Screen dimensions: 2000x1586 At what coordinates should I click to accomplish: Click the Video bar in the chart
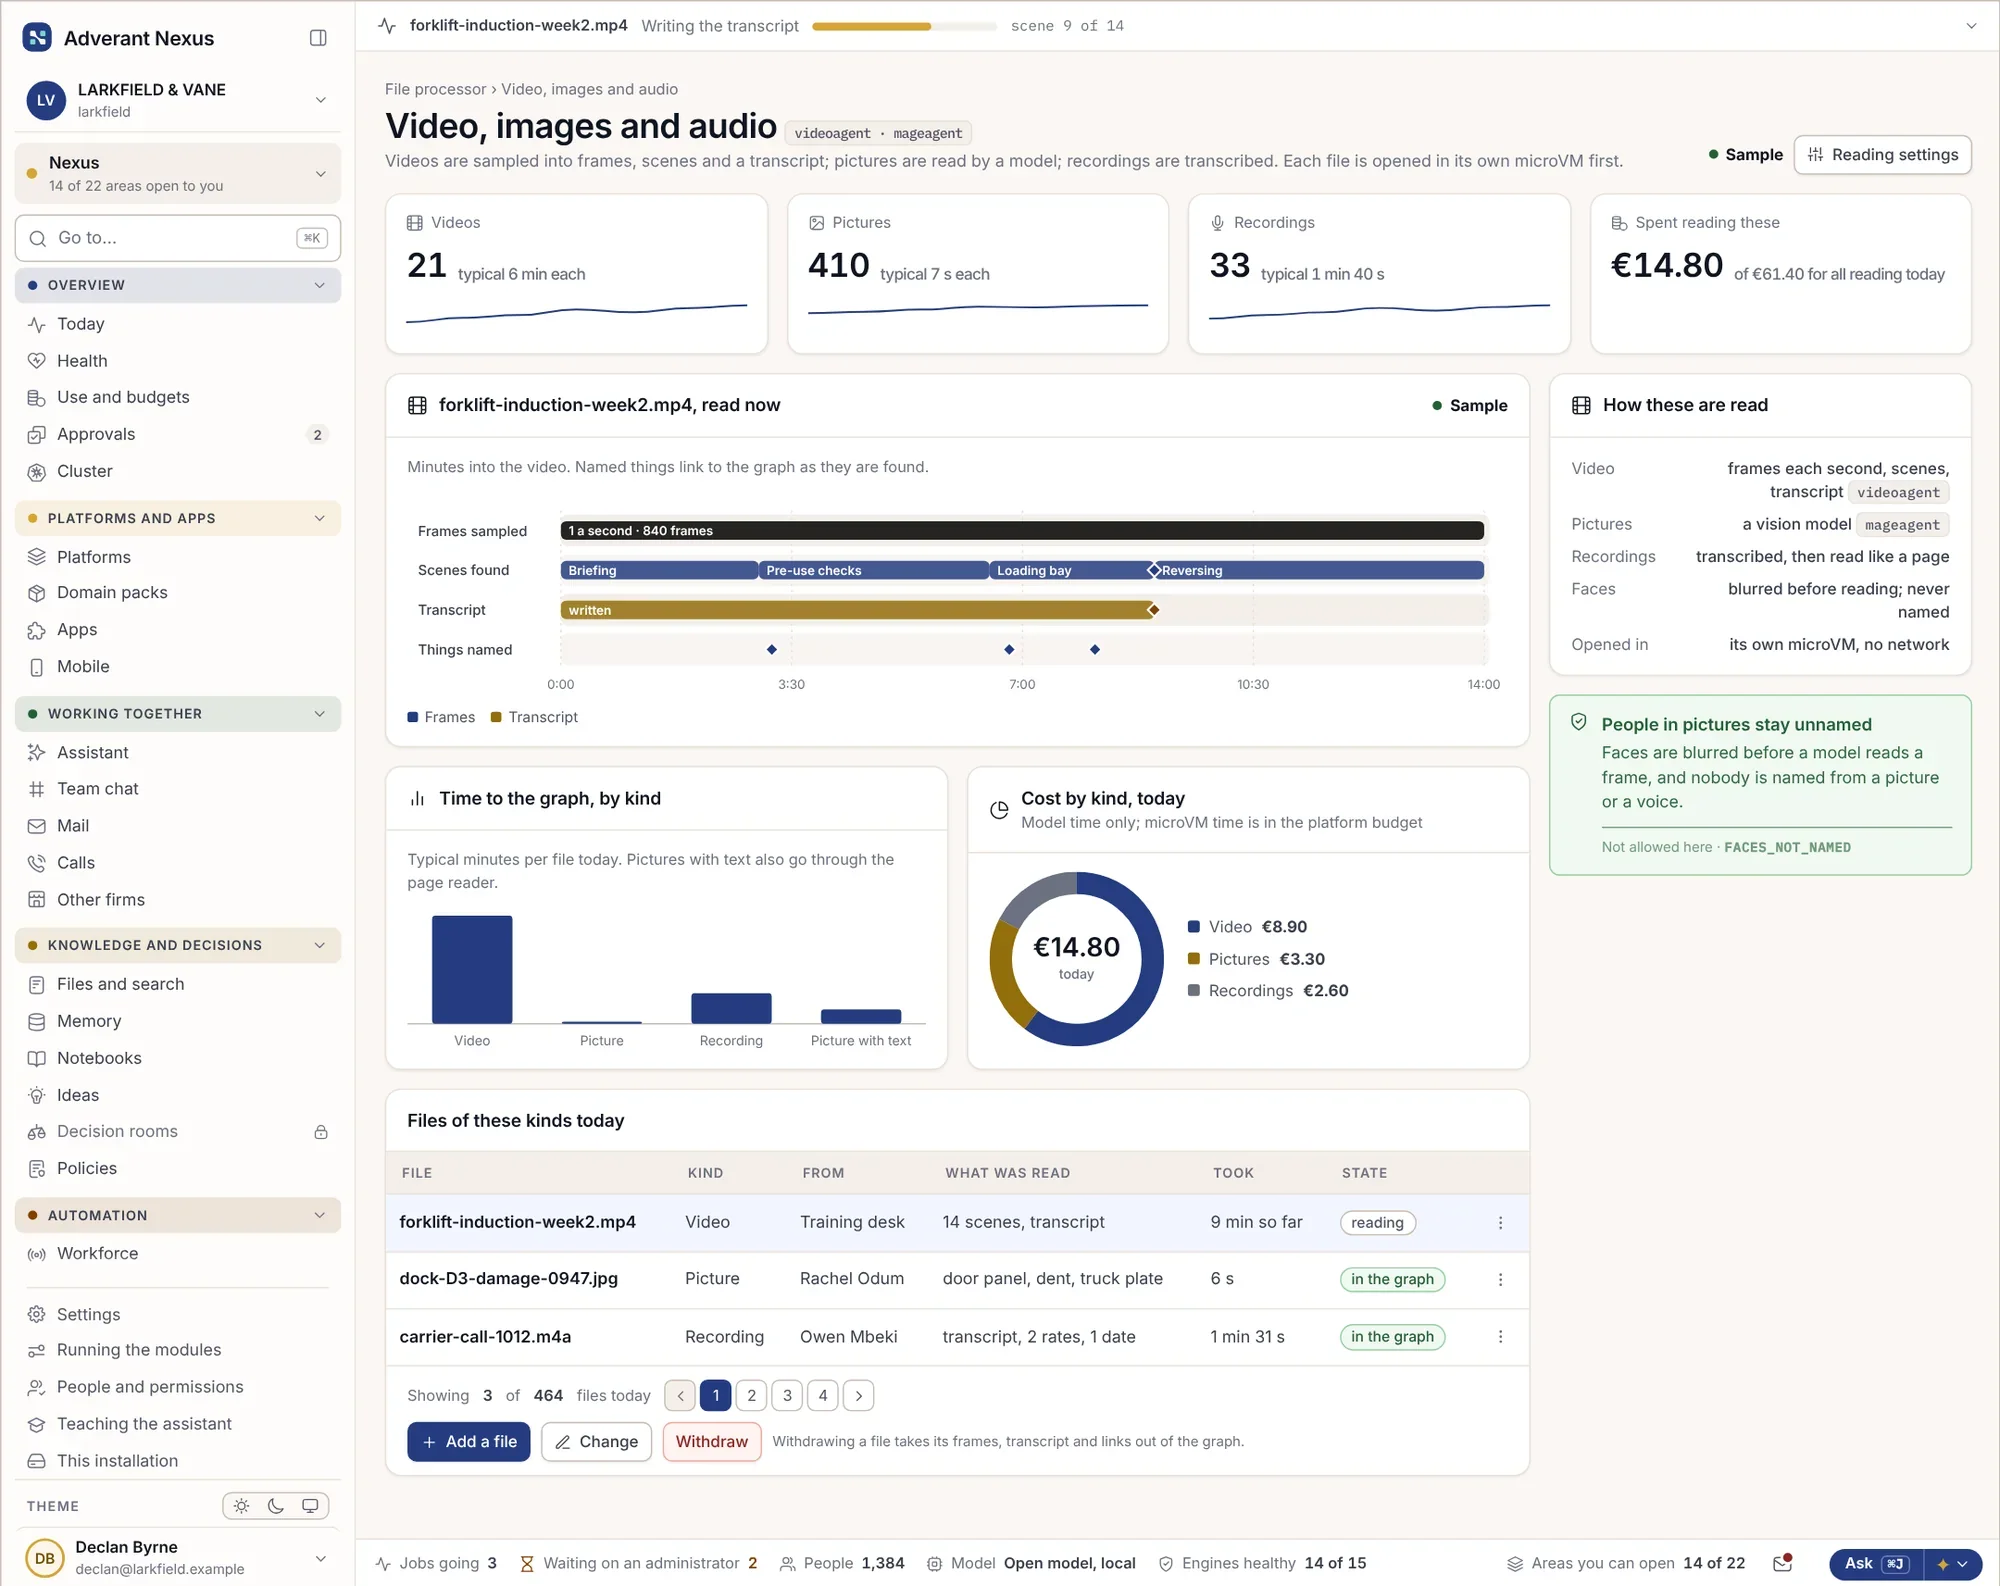[472, 969]
